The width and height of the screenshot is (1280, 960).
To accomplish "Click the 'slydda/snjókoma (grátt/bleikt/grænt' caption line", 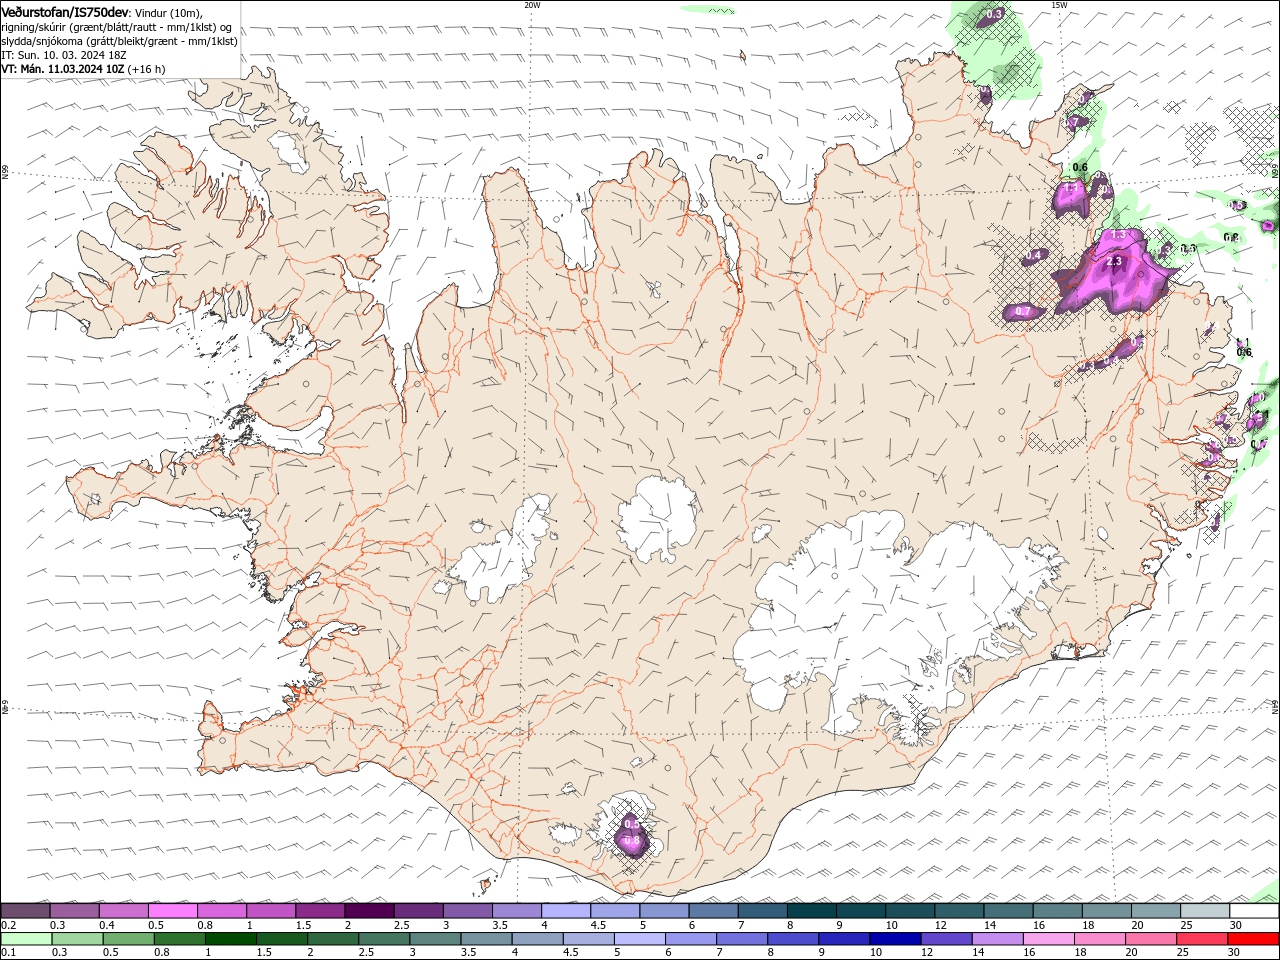I will 119,41.
